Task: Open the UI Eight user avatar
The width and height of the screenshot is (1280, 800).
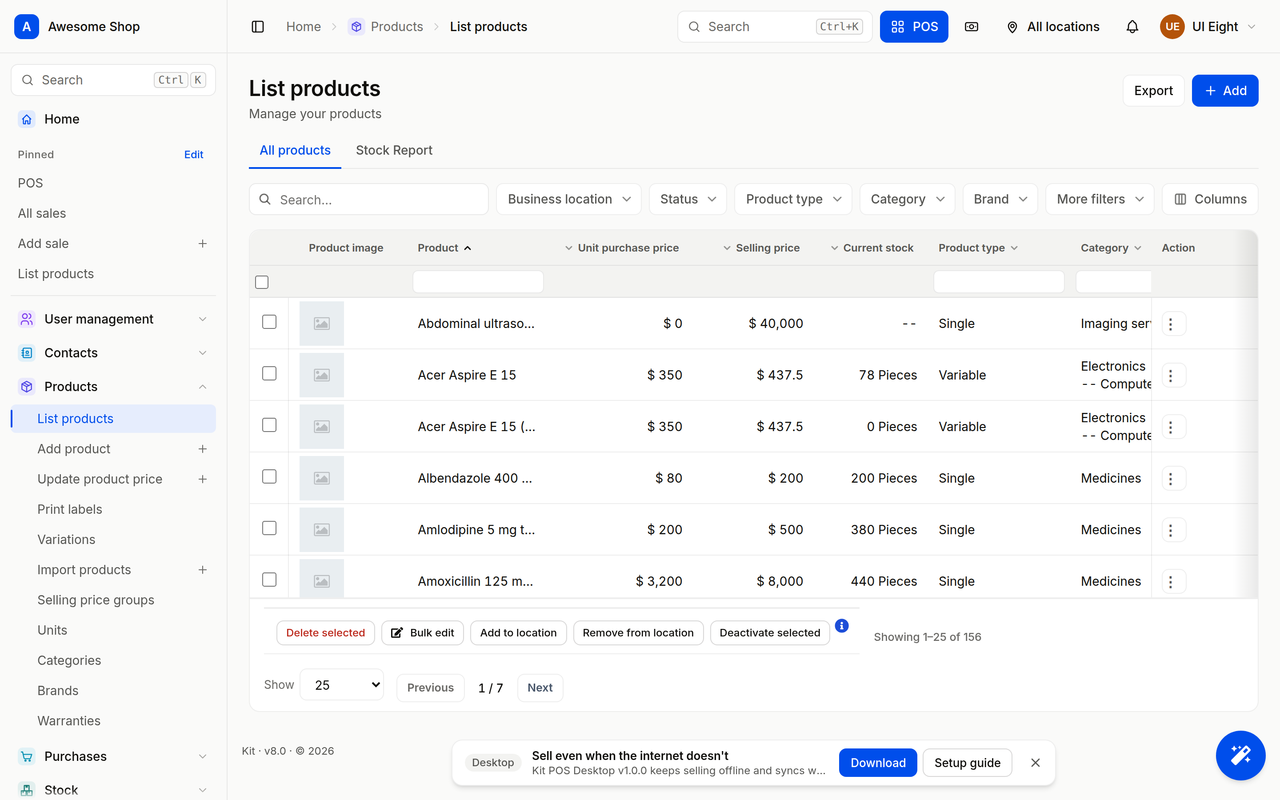Action: (1172, 27)
